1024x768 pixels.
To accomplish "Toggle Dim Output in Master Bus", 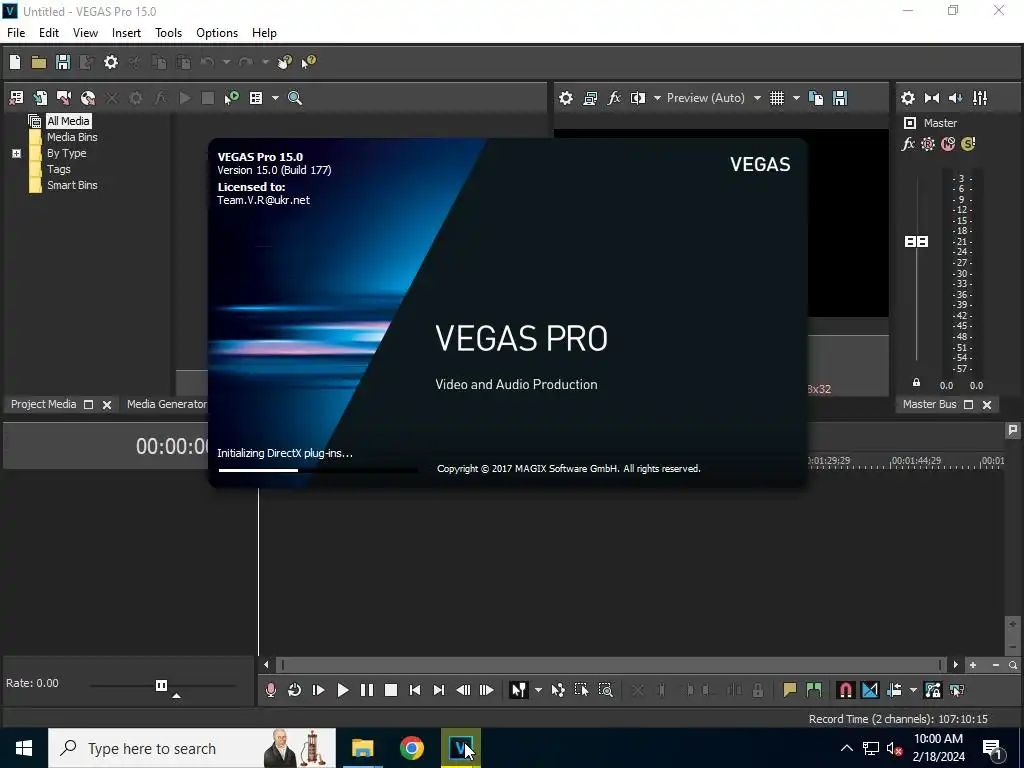I will 955,98.
